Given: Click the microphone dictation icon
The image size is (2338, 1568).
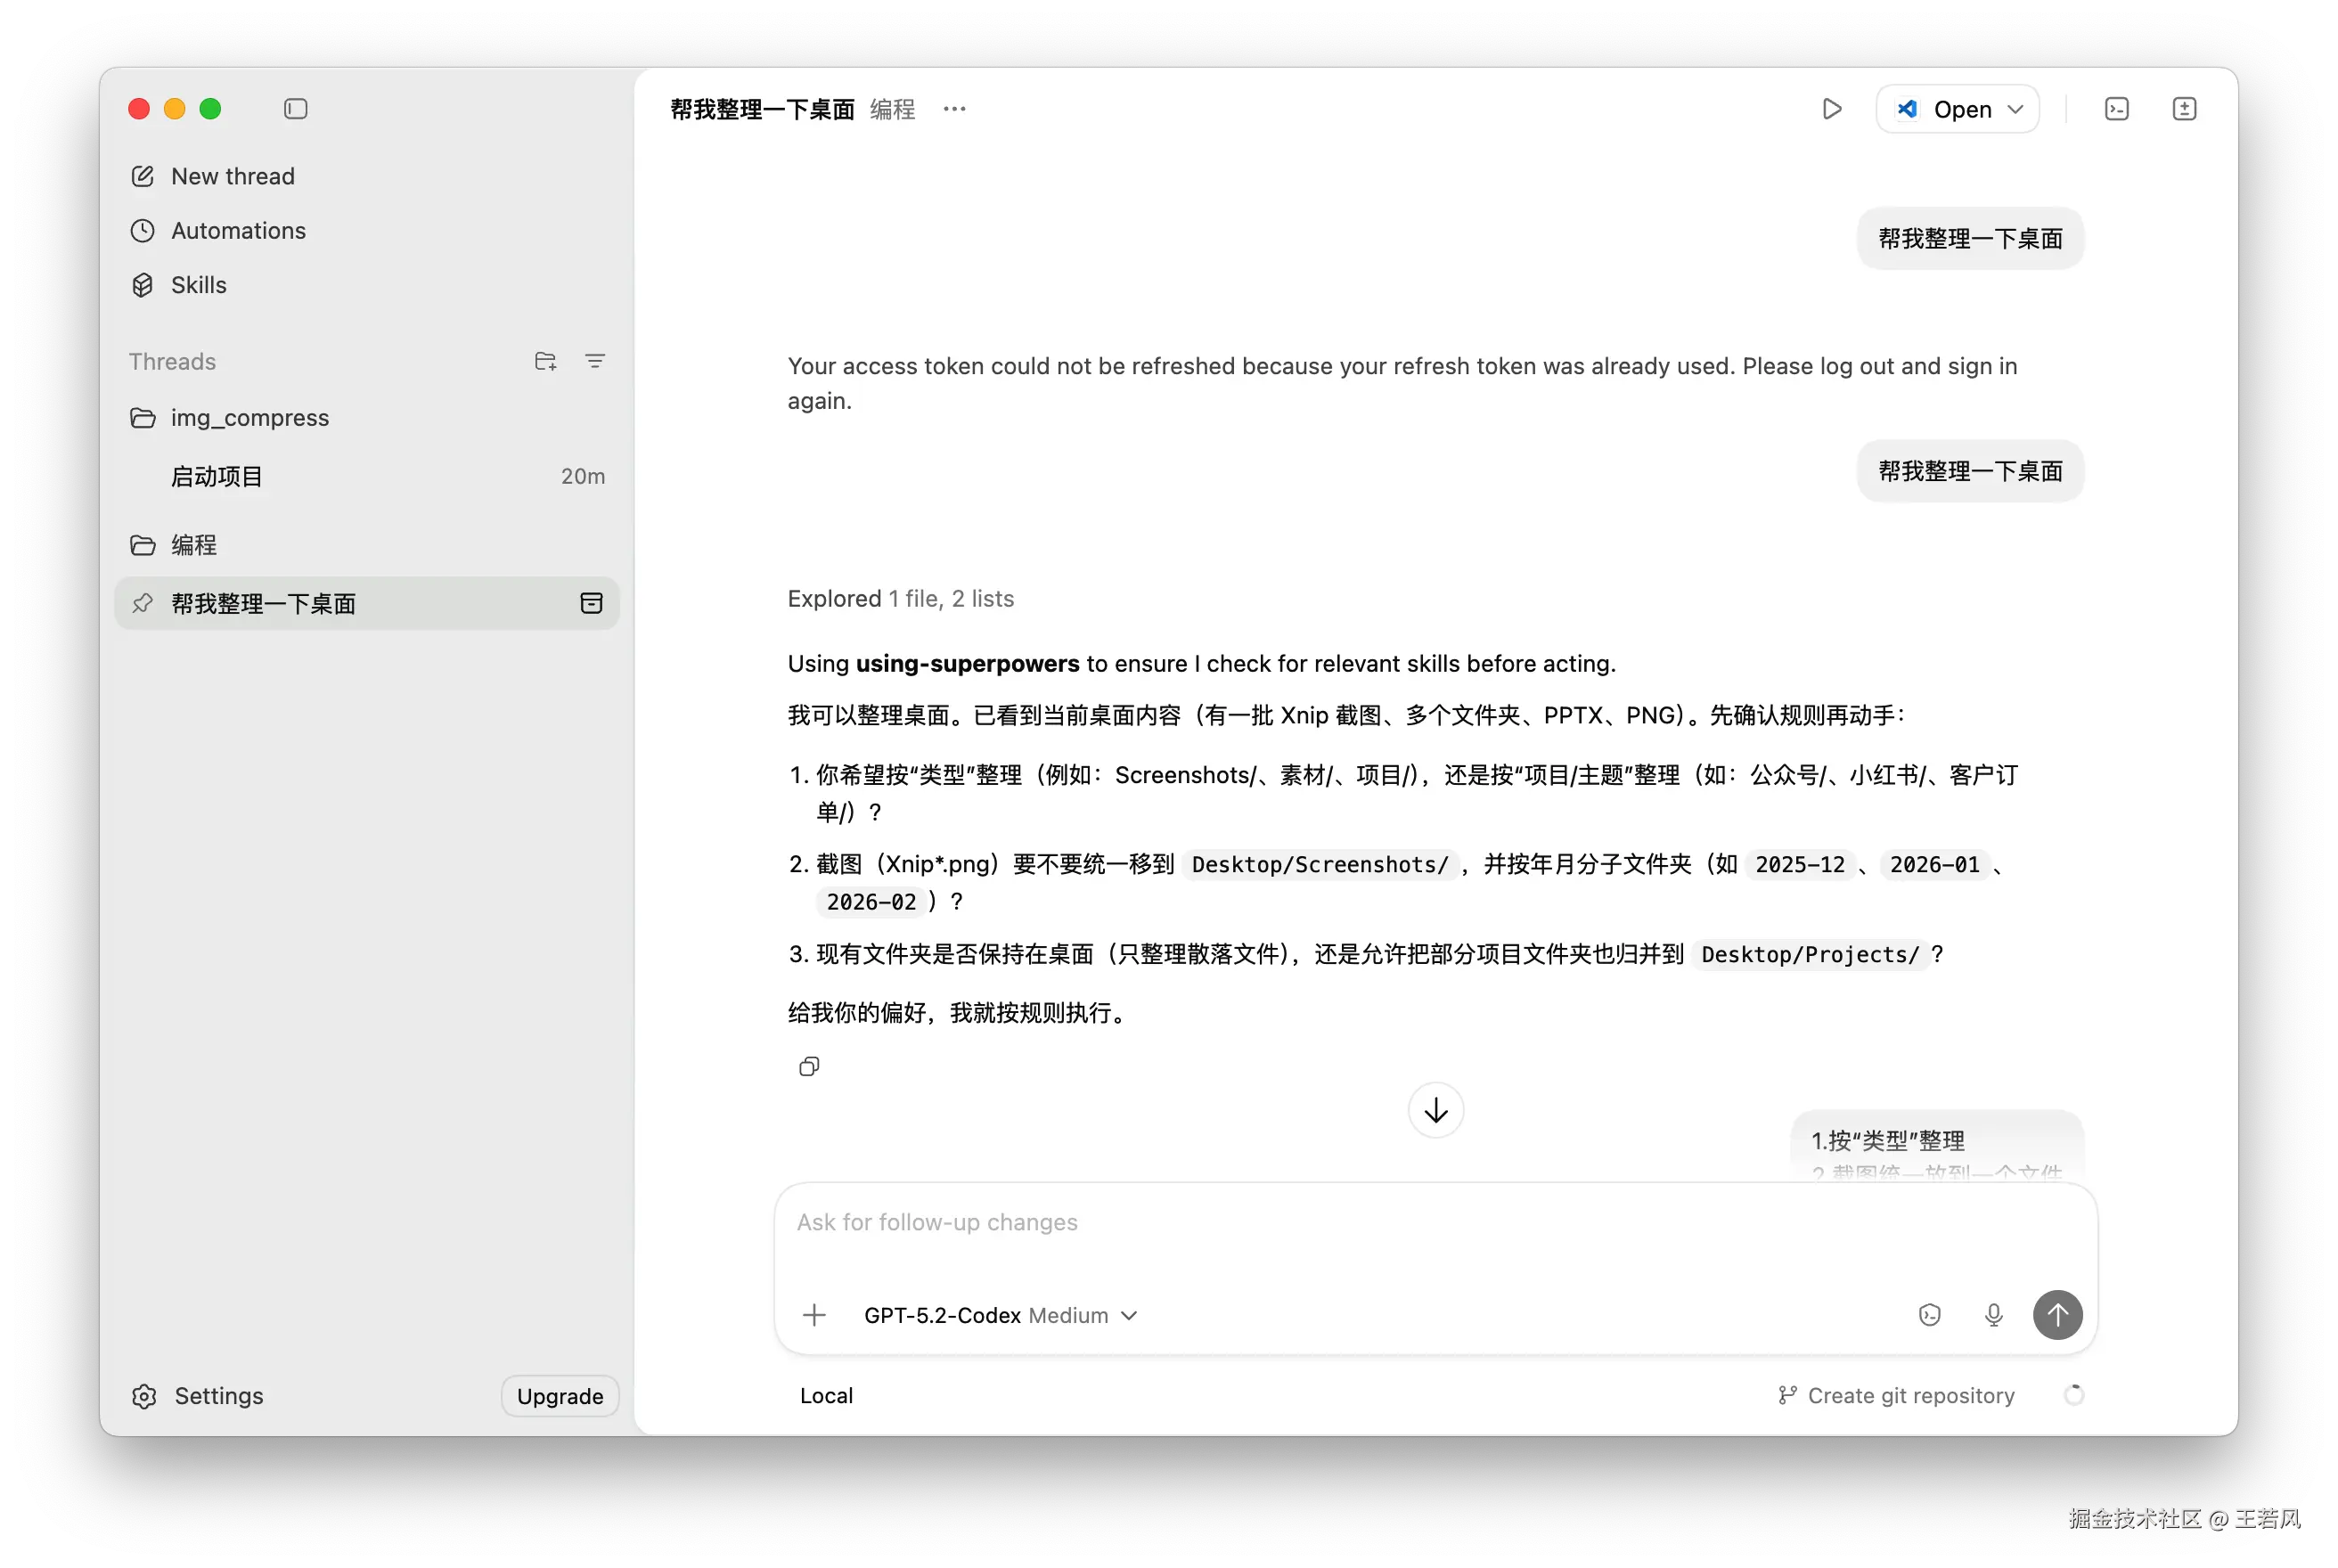Looking at the screenshot, I should pos(1993,1315).
